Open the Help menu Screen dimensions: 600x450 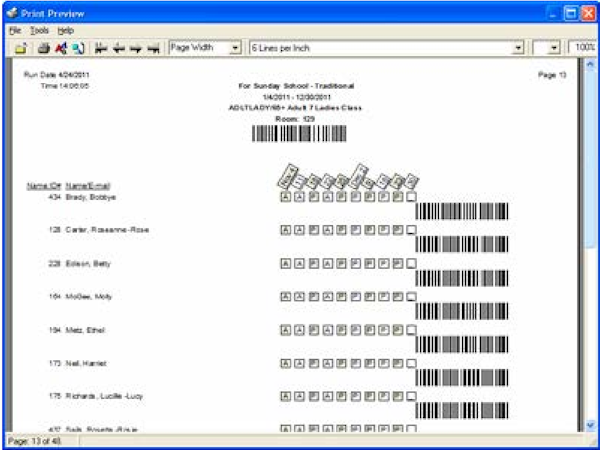pos(65,30)
